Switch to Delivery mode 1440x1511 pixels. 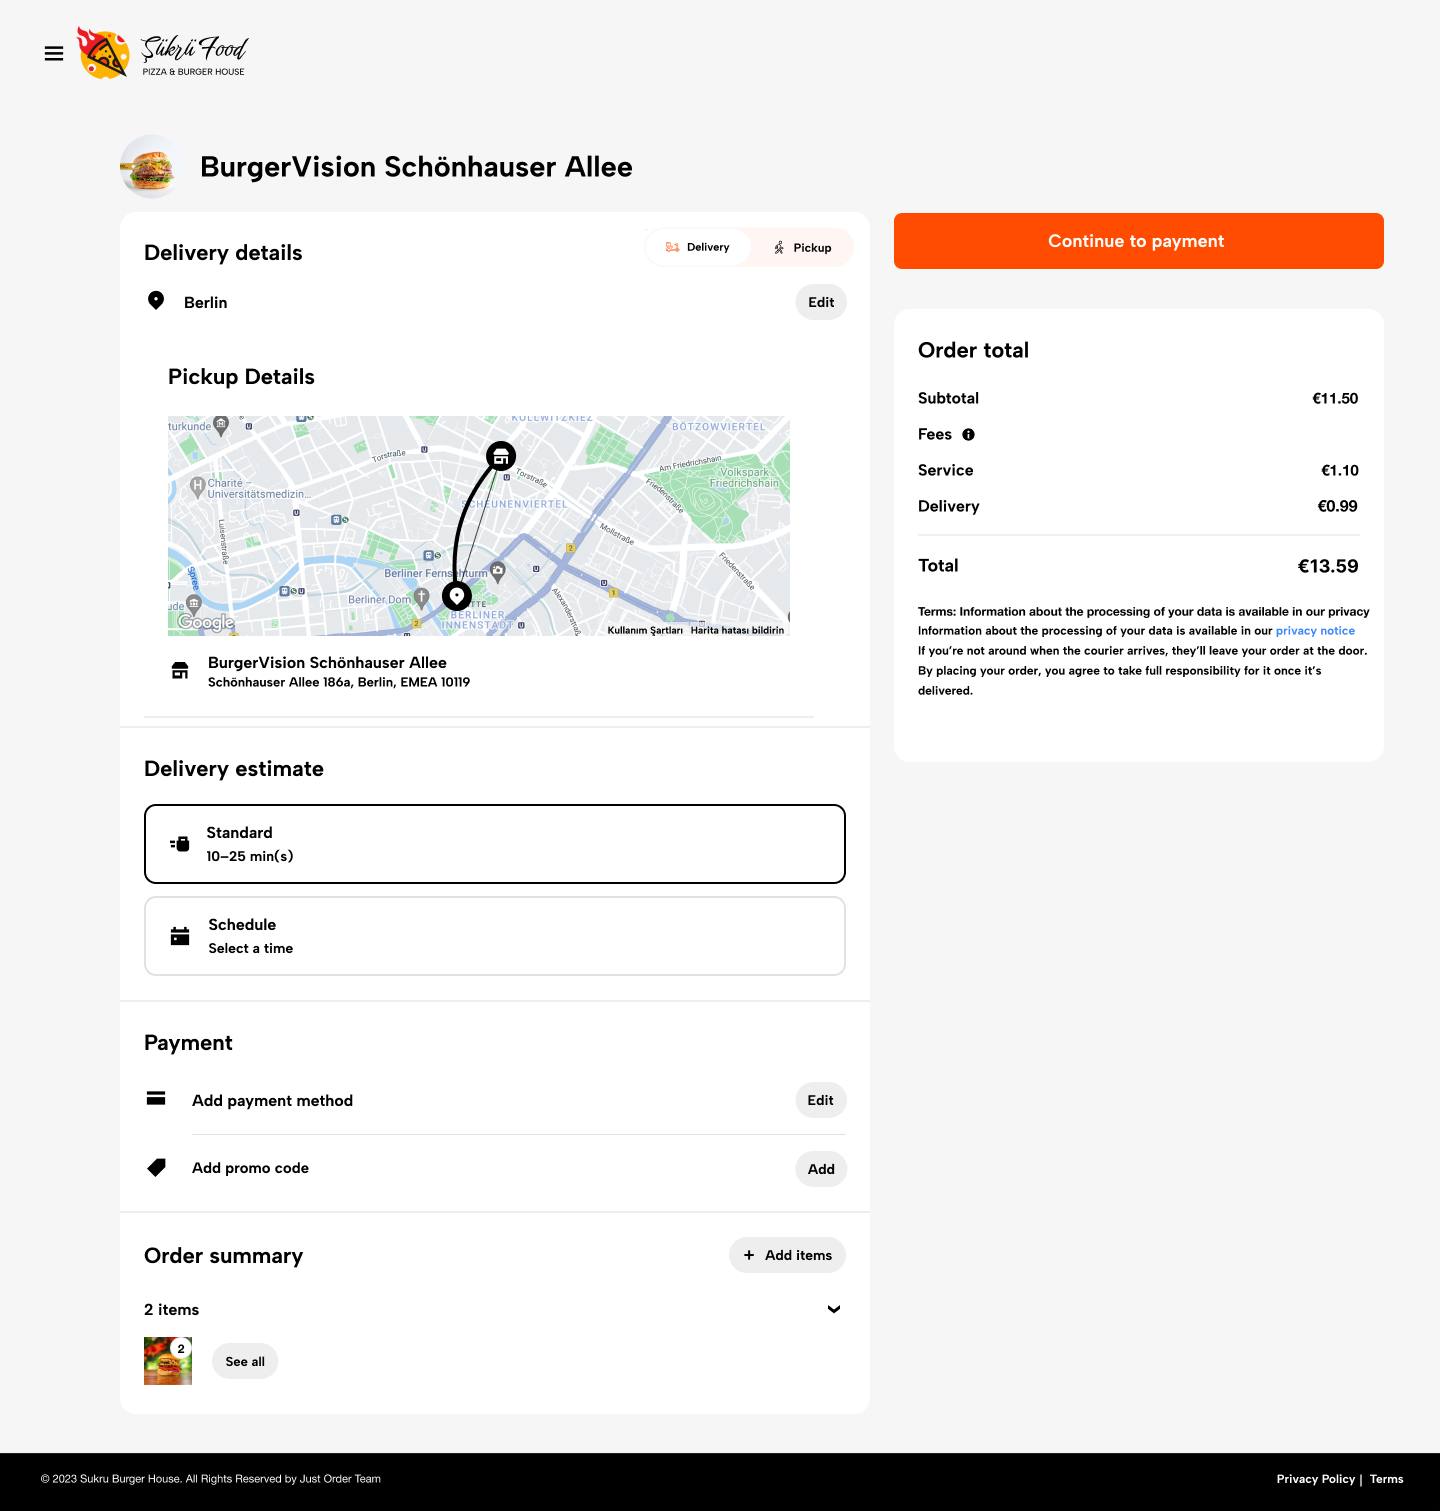coord(698,247)
